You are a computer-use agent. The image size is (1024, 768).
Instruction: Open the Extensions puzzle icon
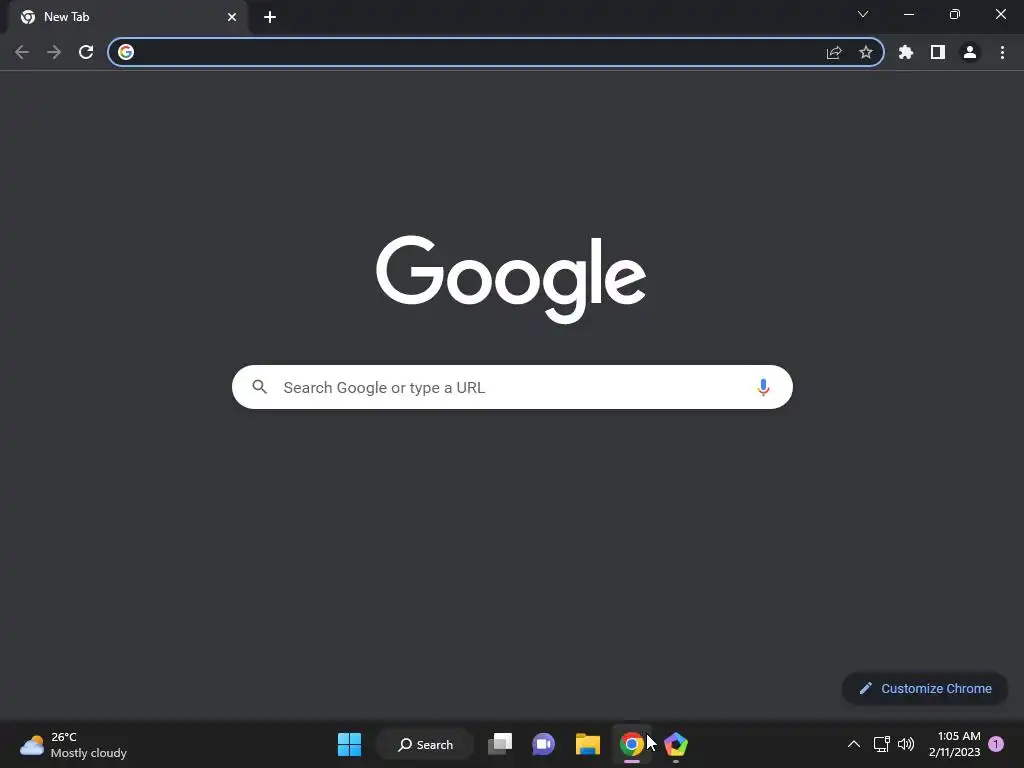tap(906, 52)
